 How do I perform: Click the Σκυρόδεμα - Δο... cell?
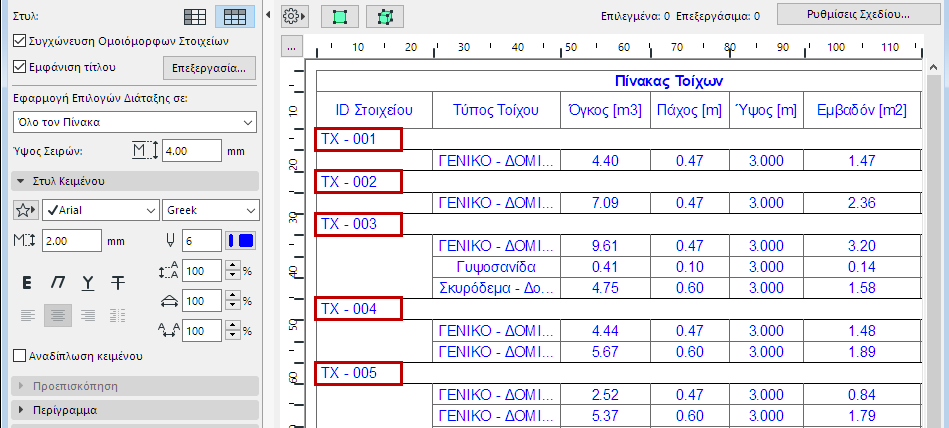(496, 288)
